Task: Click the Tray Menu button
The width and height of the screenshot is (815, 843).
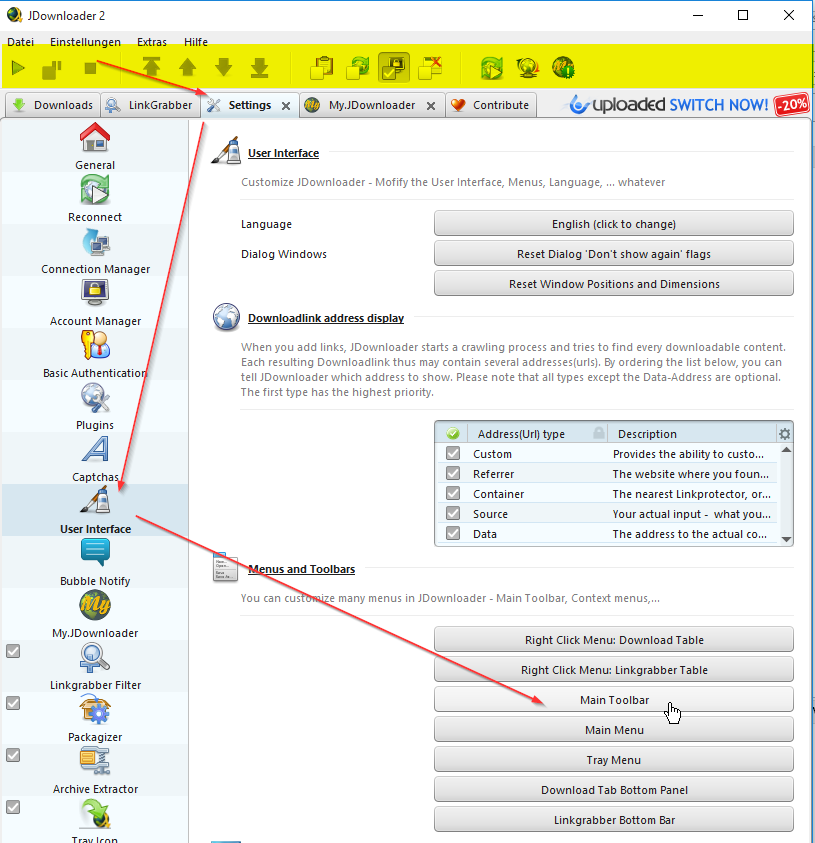Action: (x=614, y=760)
